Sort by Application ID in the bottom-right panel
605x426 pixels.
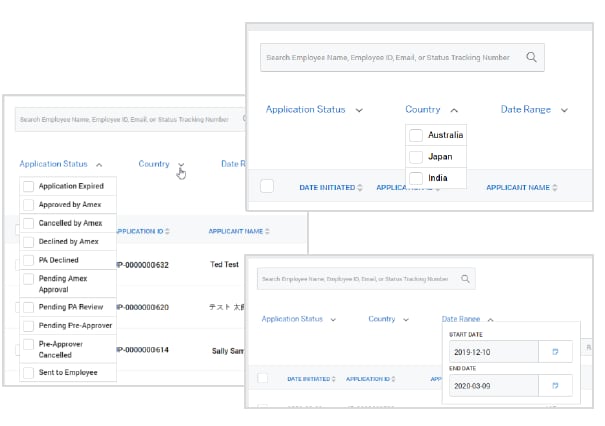pos(393,379)
